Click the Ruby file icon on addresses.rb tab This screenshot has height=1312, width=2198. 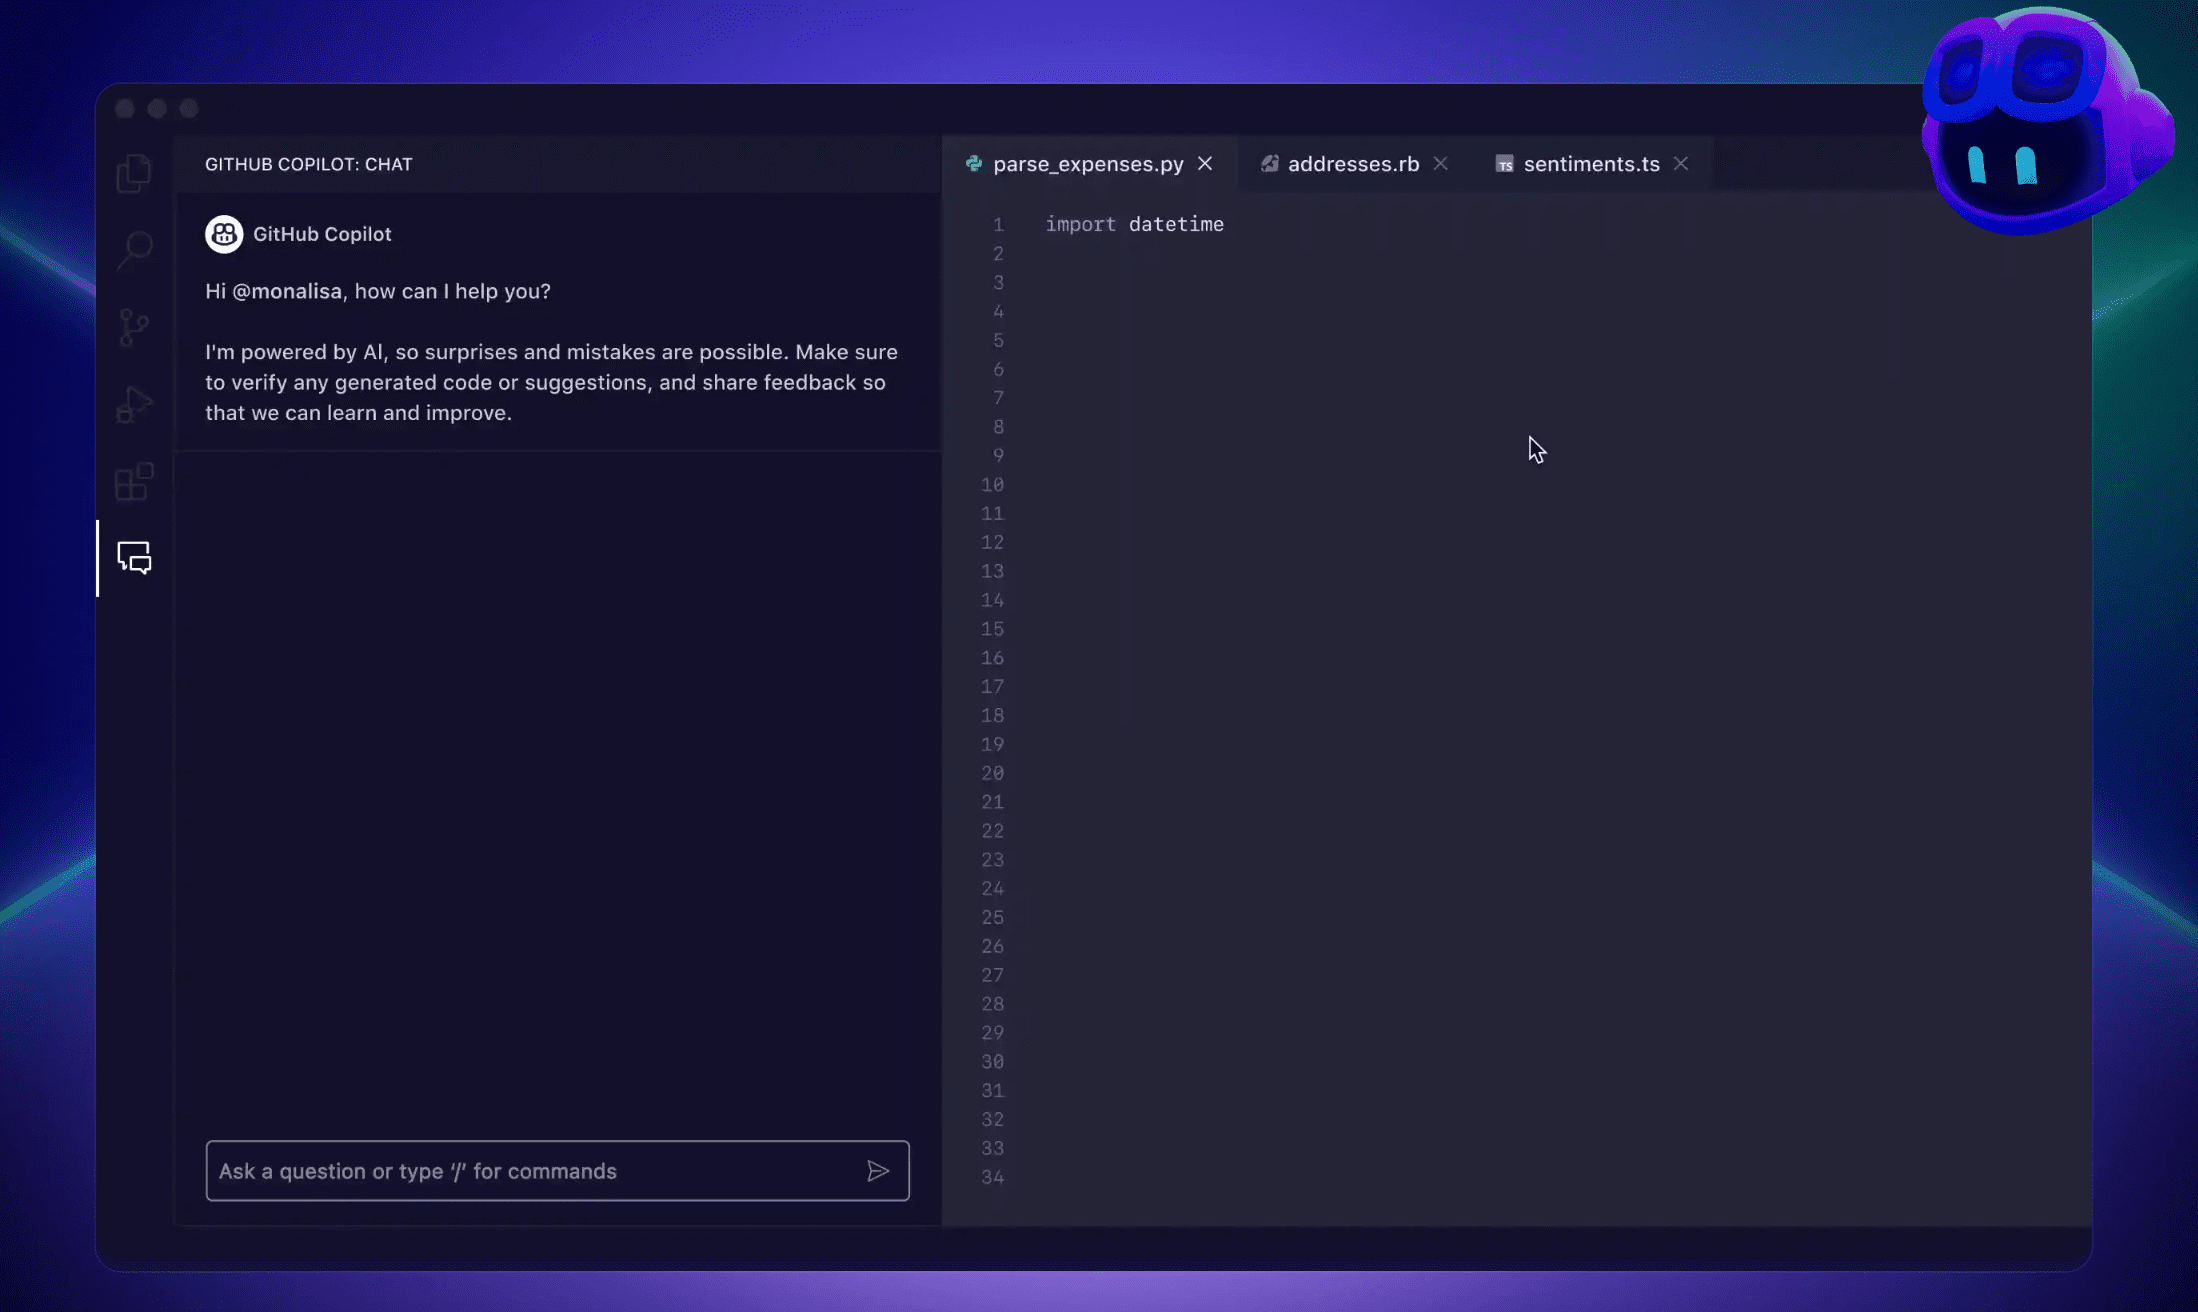(1269, 164)
